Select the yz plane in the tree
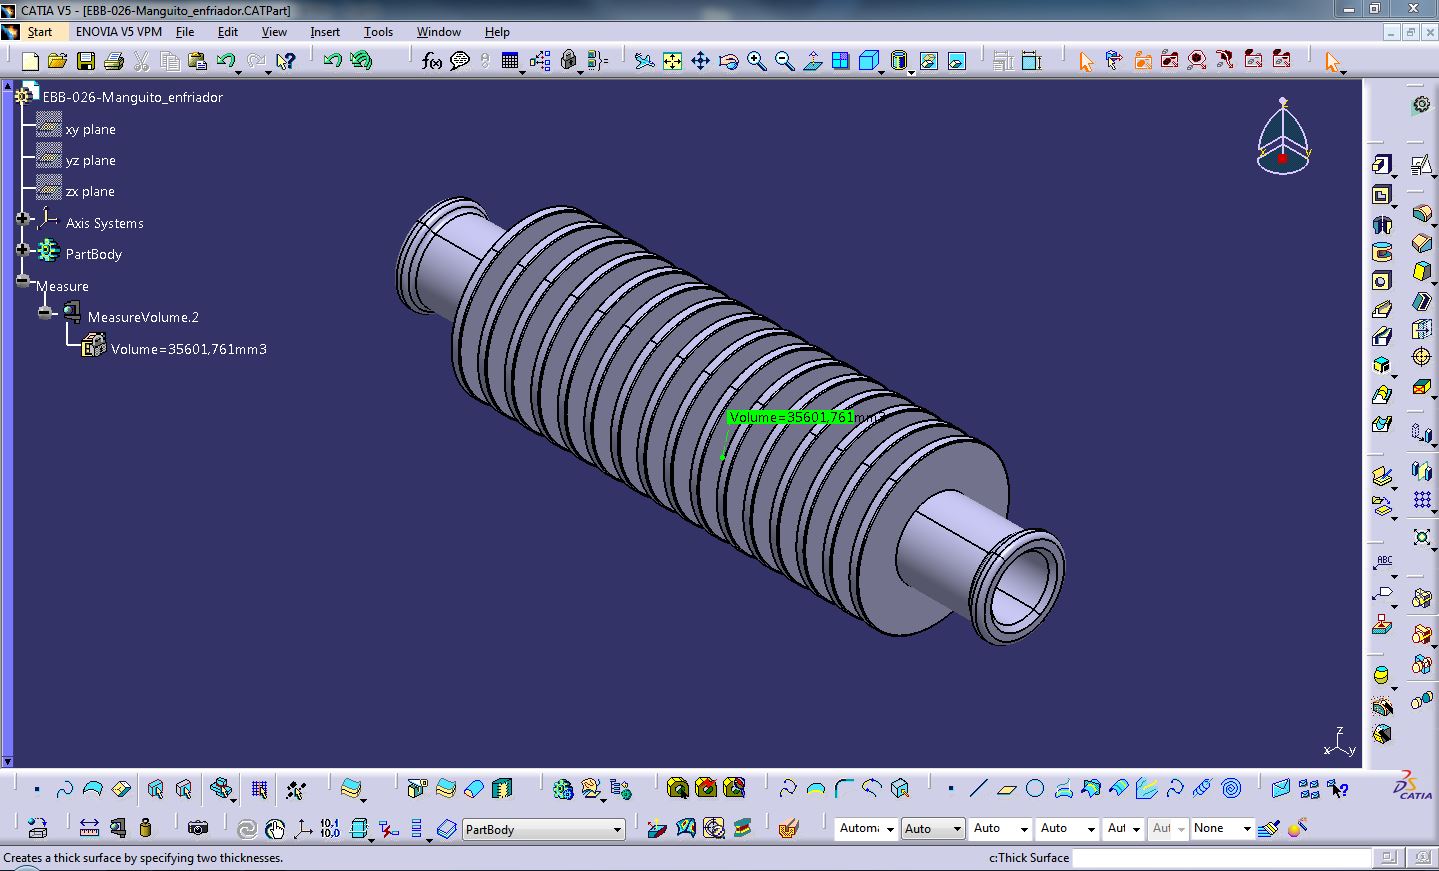Viewport: 1439px width, 871px height. click(x=90, y=160)
